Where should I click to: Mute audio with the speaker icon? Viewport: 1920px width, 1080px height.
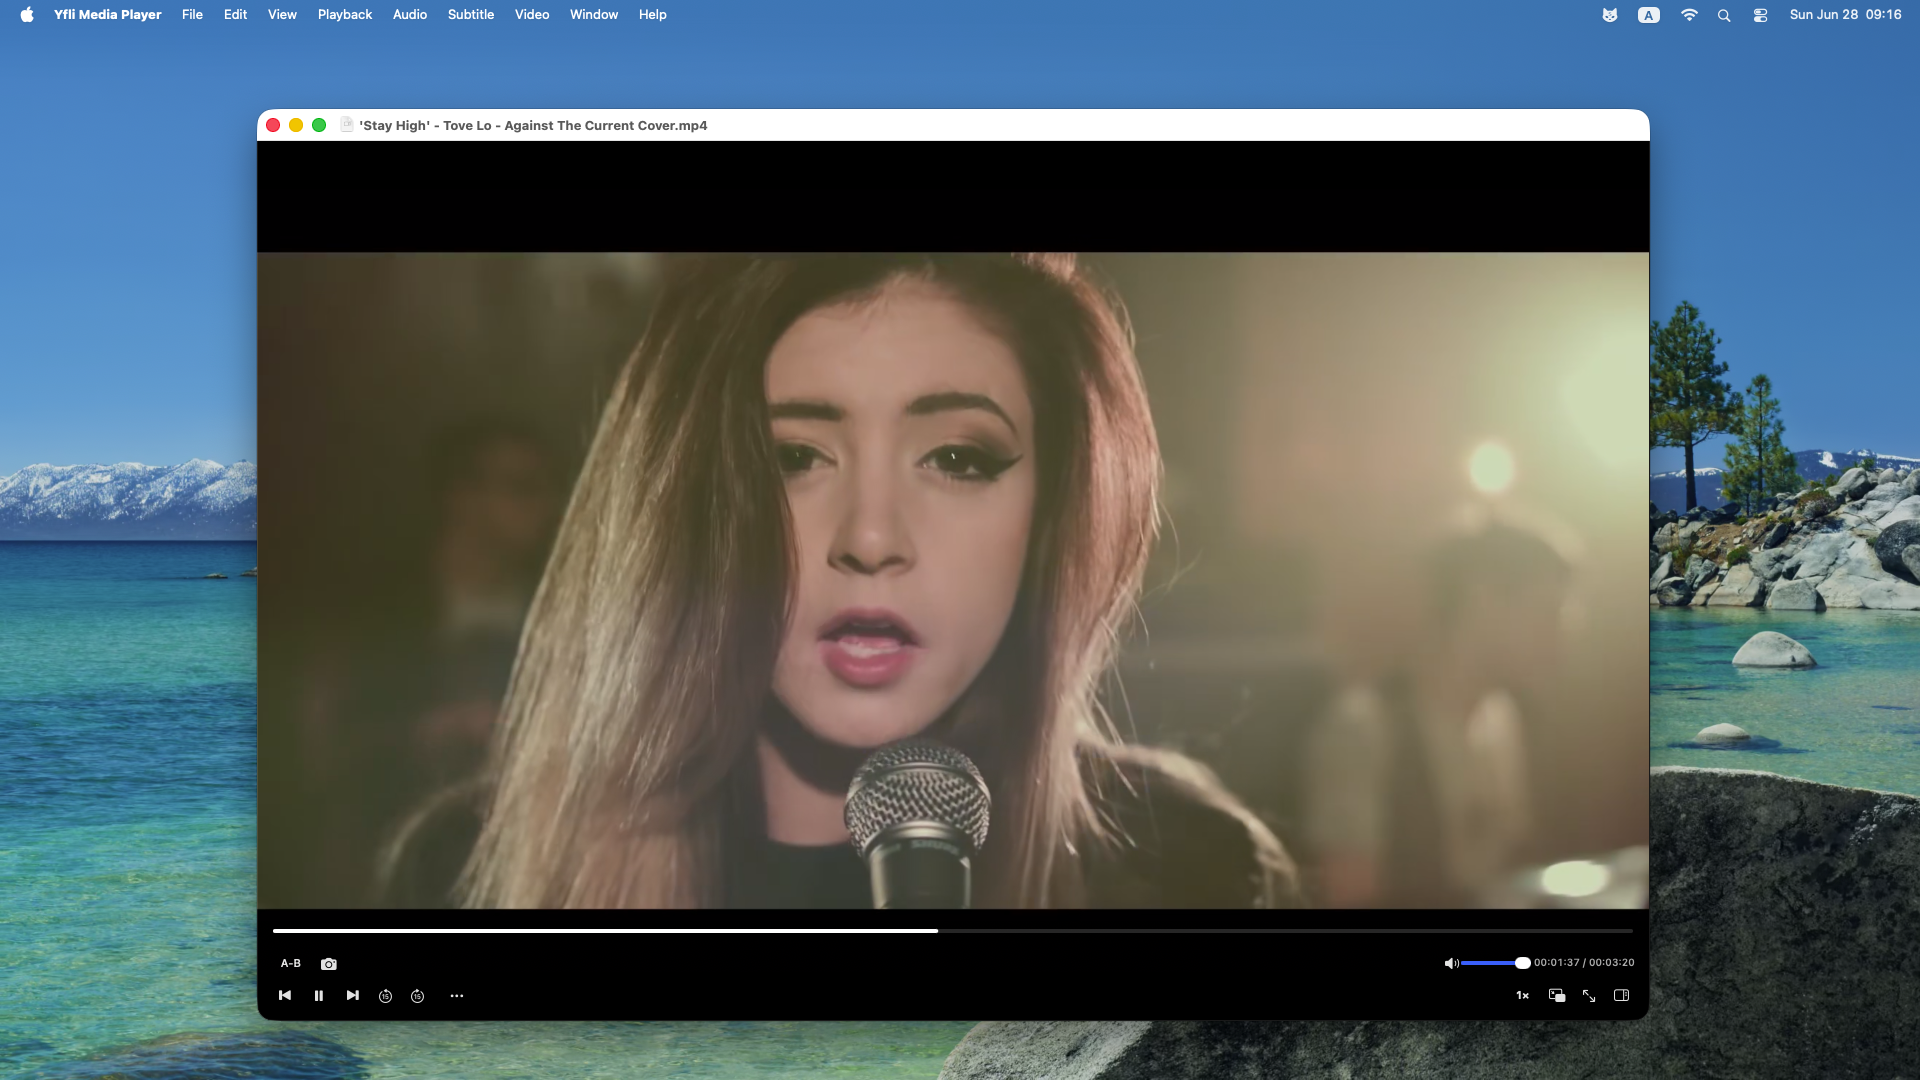[x=1451, y=963]
